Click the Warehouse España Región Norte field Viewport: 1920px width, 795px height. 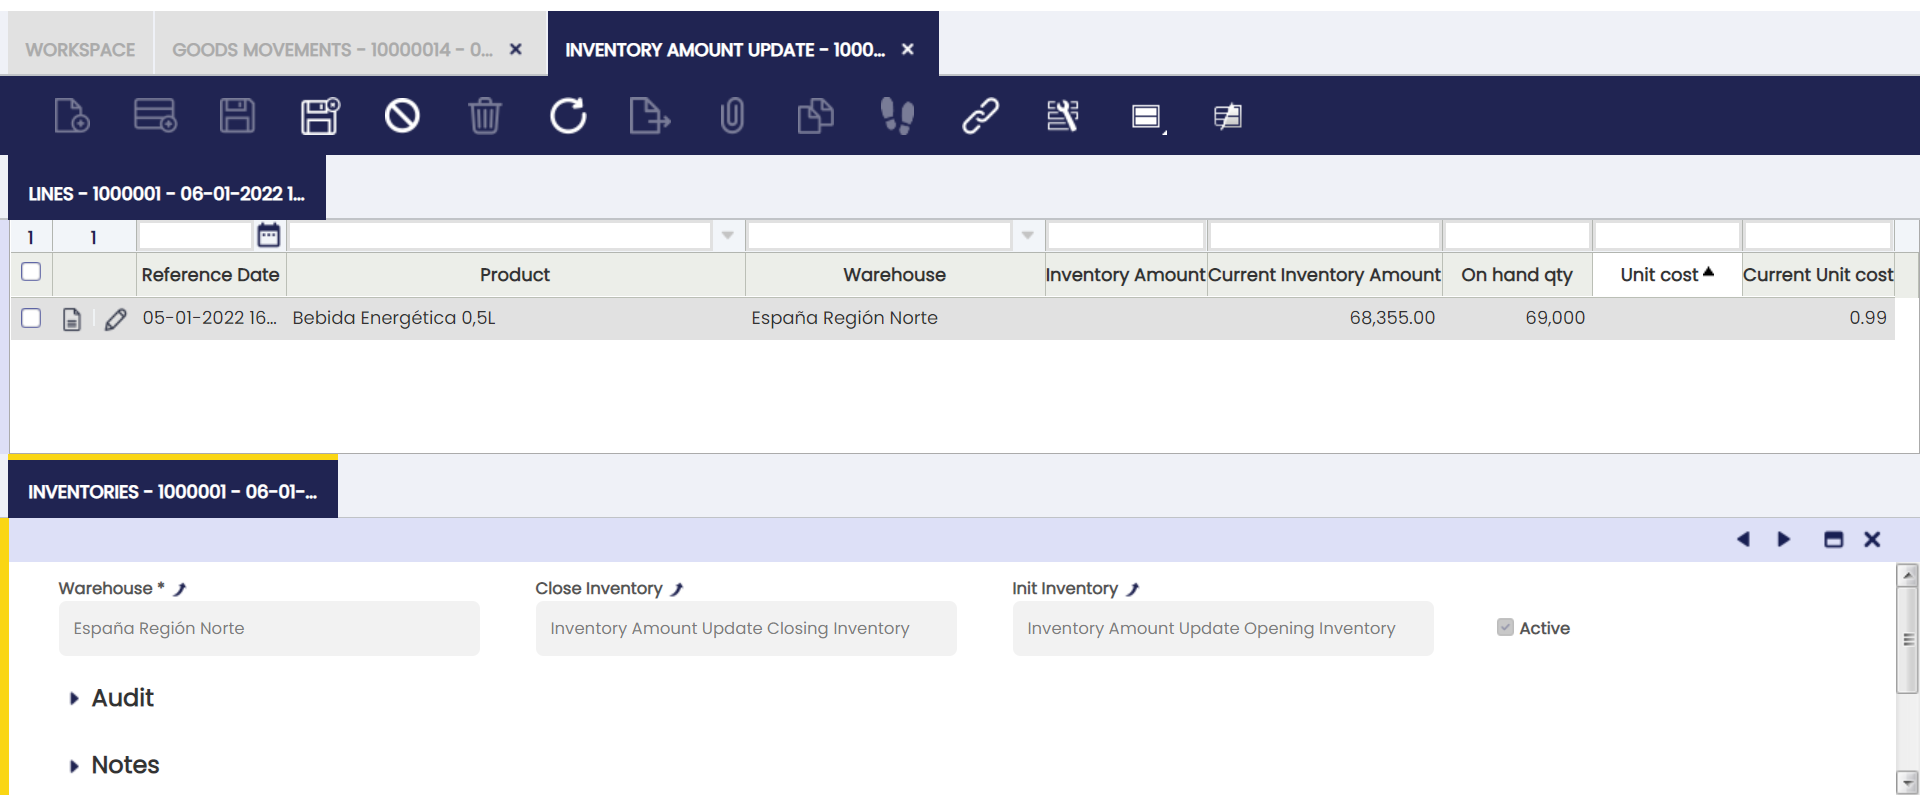tap(269, 628)
